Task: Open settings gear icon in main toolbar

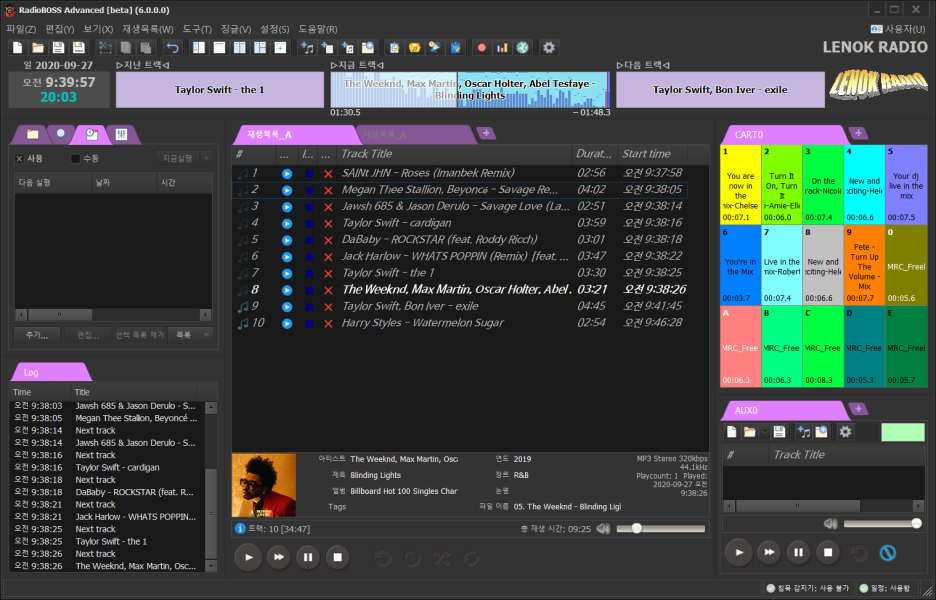Action: click(549, 48)
